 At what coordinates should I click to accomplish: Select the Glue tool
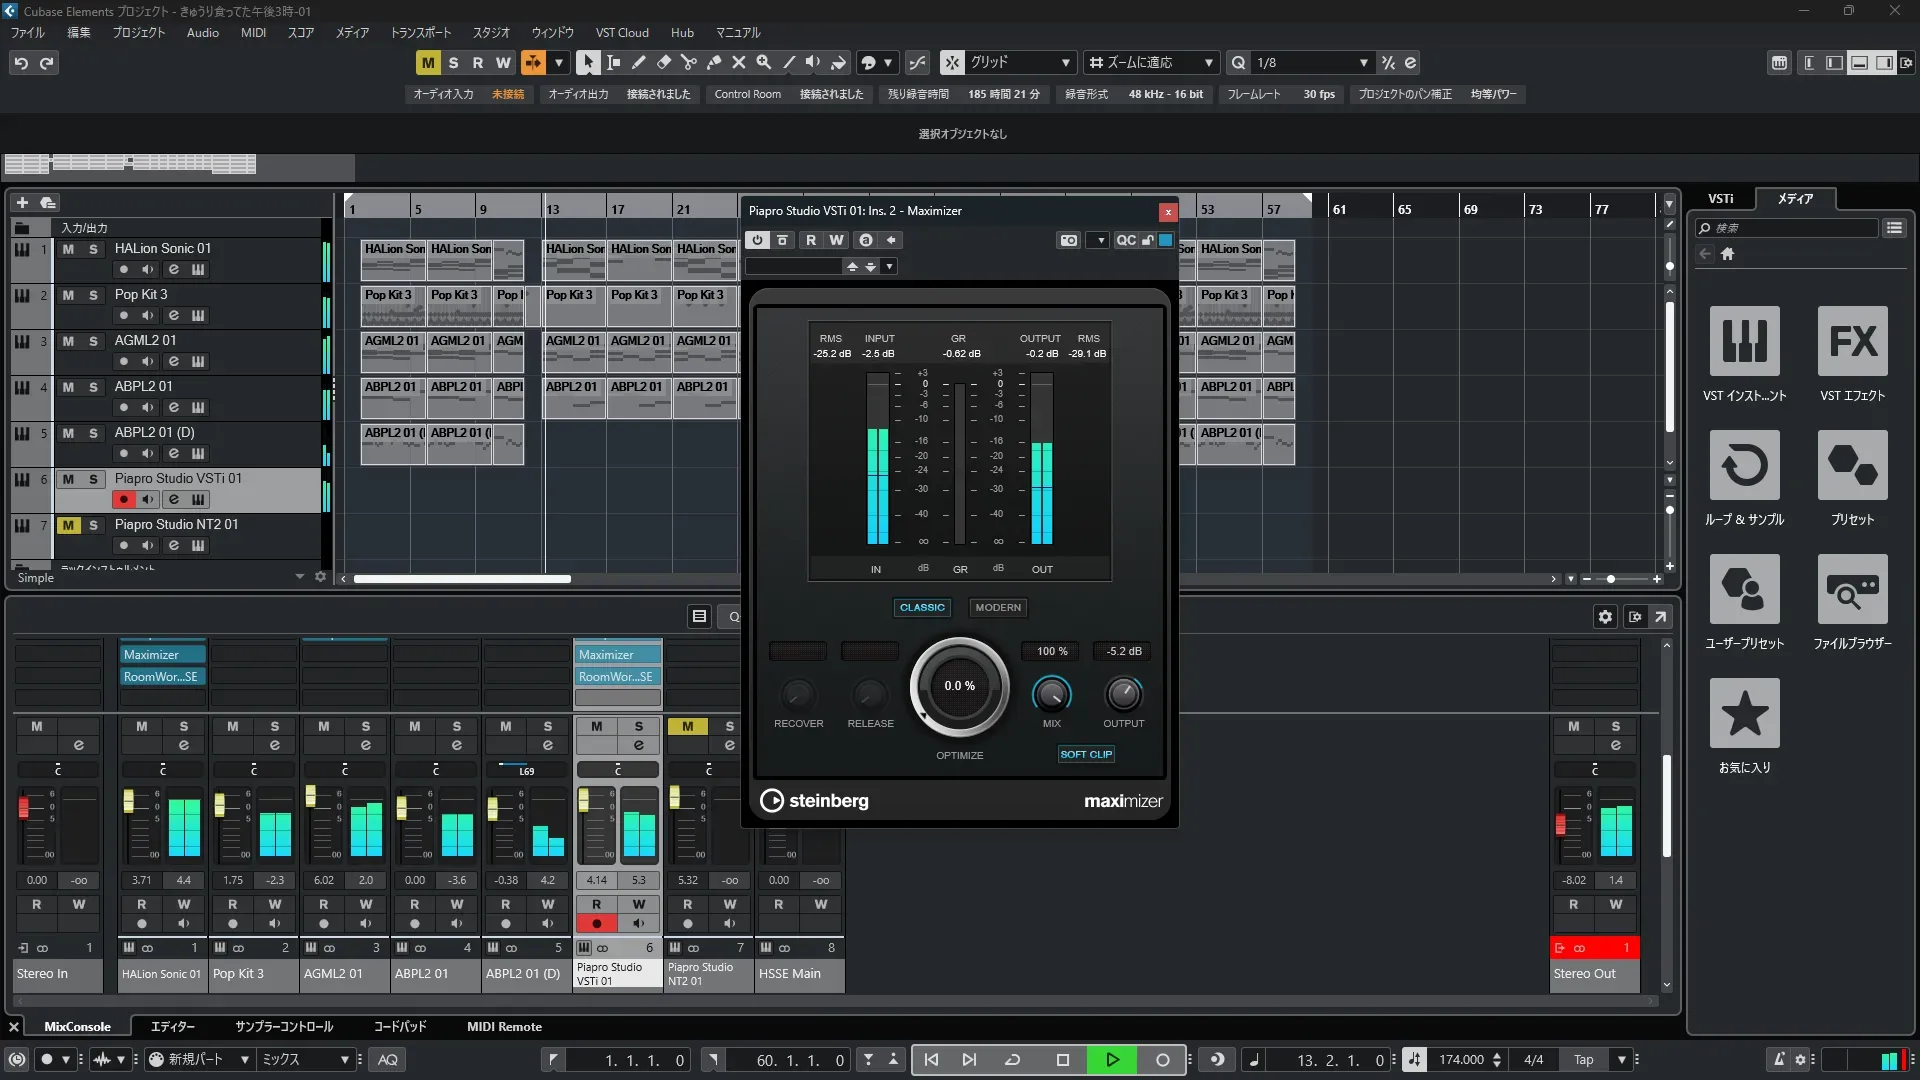point(713,62)
